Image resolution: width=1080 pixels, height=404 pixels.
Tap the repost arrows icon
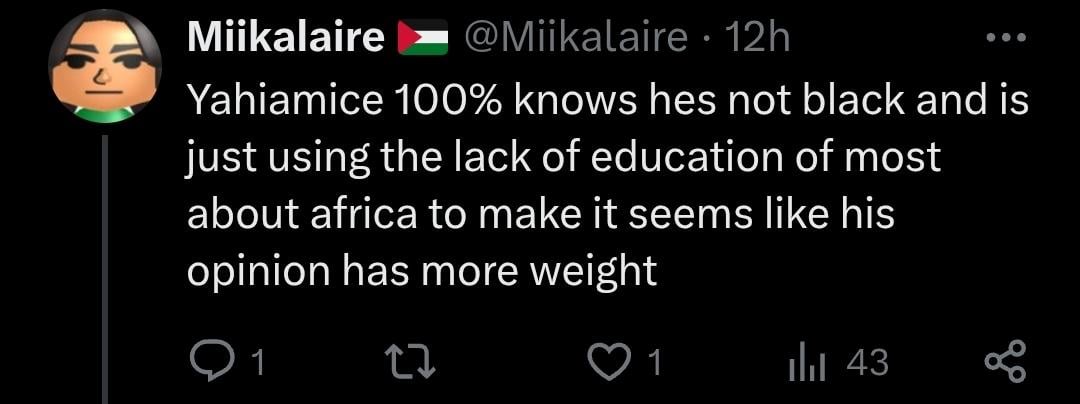pyautogui.click(x=408, y=361)
